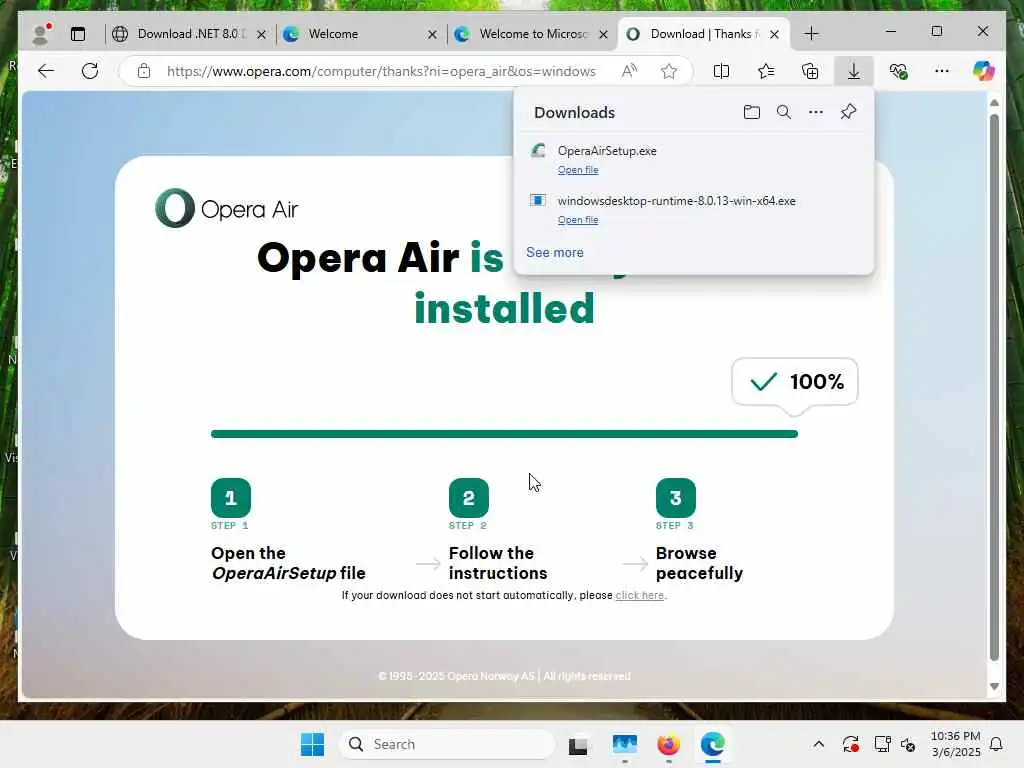Show hidden system tray icons
Screen dimensions: 1024x768
[x=818, y=744]
